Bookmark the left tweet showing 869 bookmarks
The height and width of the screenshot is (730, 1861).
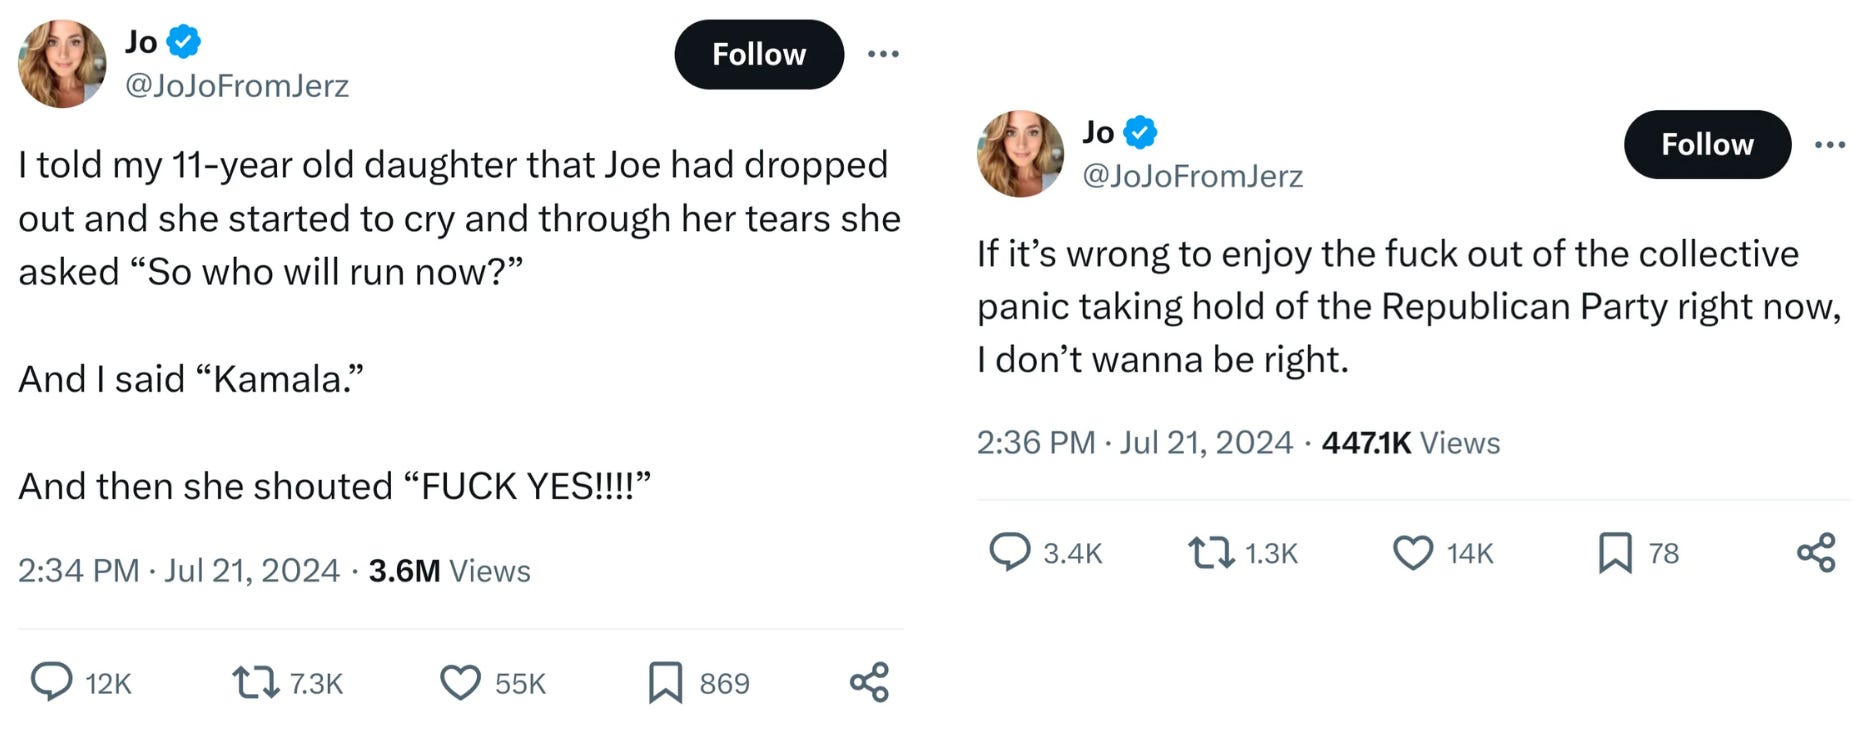click(x=665, y=683)
